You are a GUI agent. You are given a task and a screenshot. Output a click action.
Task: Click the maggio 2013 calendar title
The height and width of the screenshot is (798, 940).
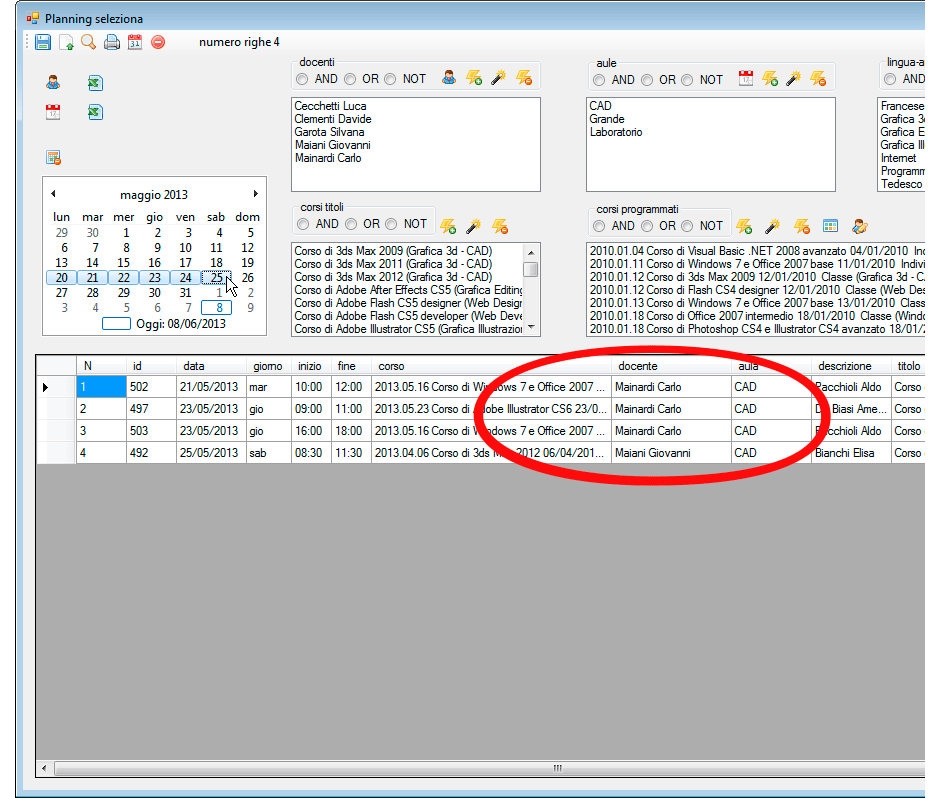tap(154, 195)
